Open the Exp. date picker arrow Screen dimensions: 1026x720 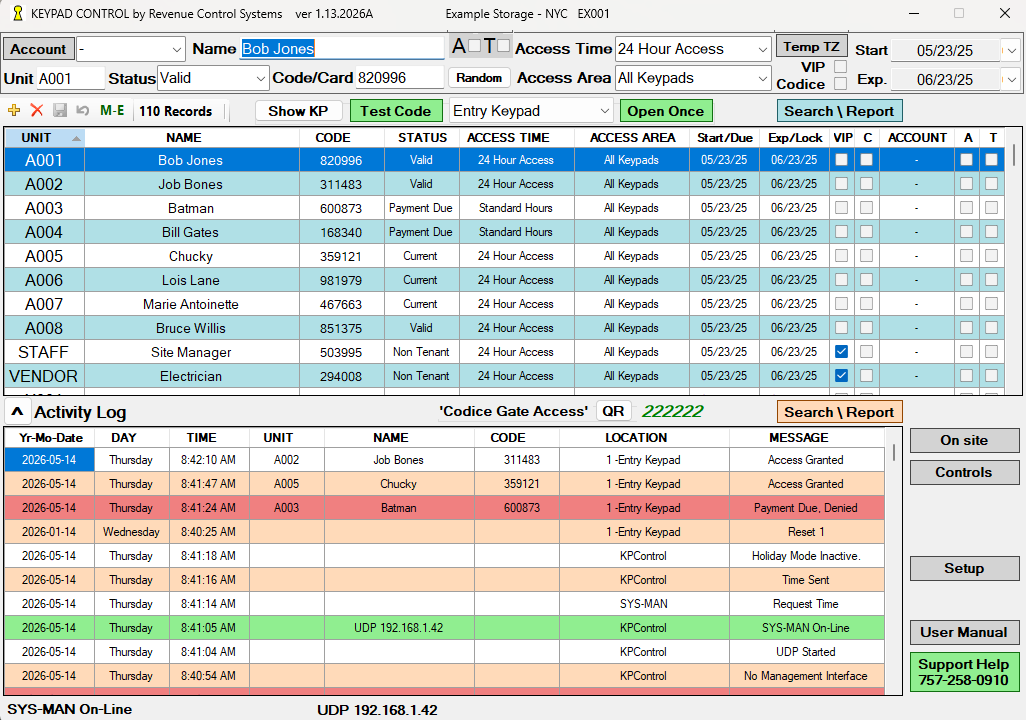click(1012, 80)
